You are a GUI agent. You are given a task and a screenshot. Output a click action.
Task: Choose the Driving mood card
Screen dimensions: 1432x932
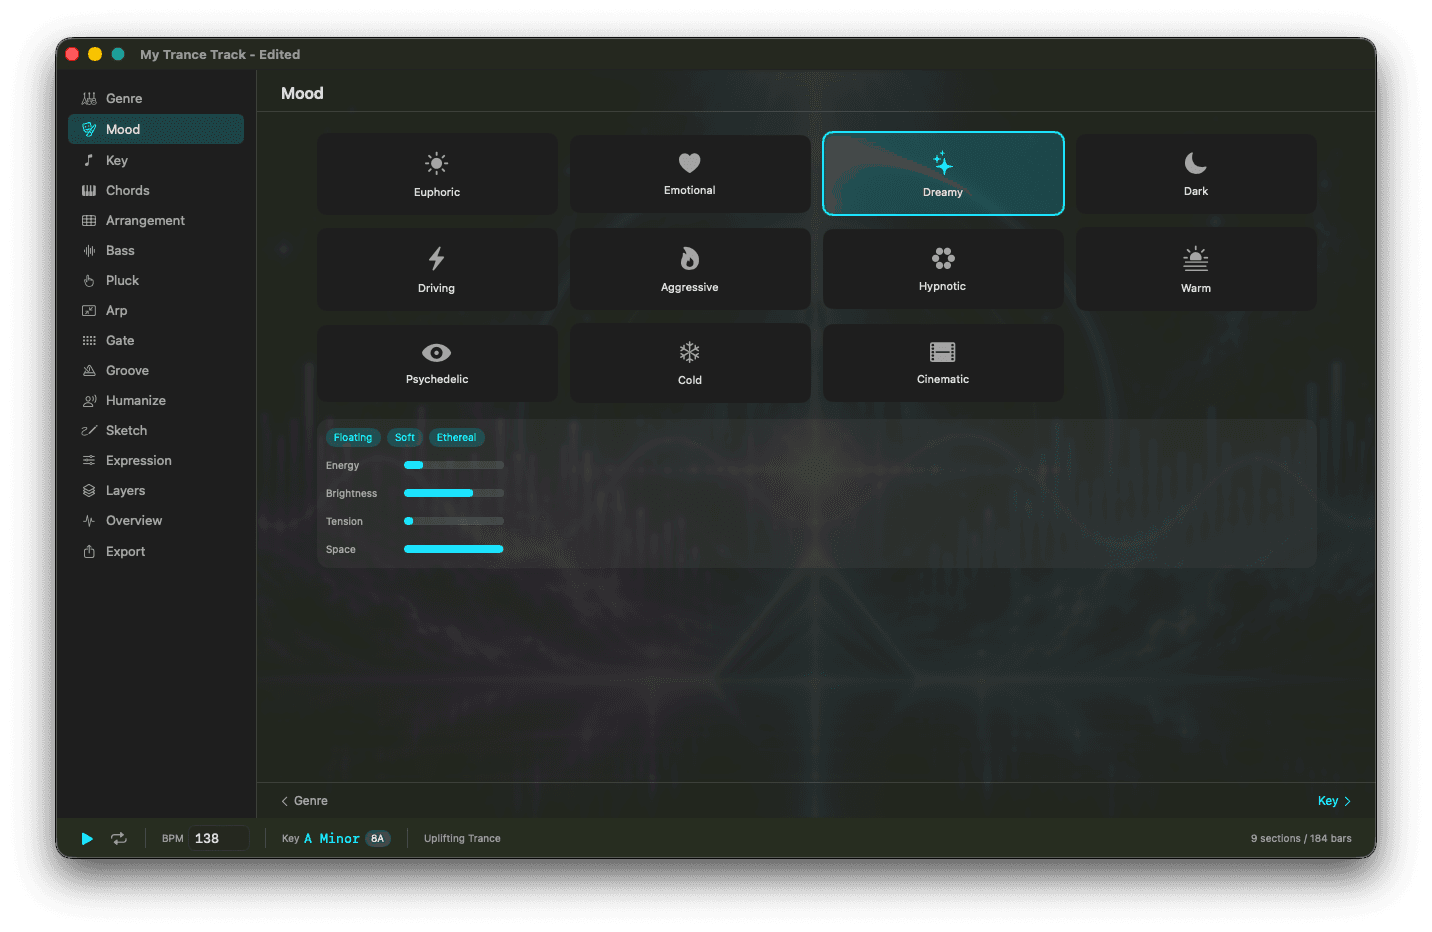click(437, 269)
